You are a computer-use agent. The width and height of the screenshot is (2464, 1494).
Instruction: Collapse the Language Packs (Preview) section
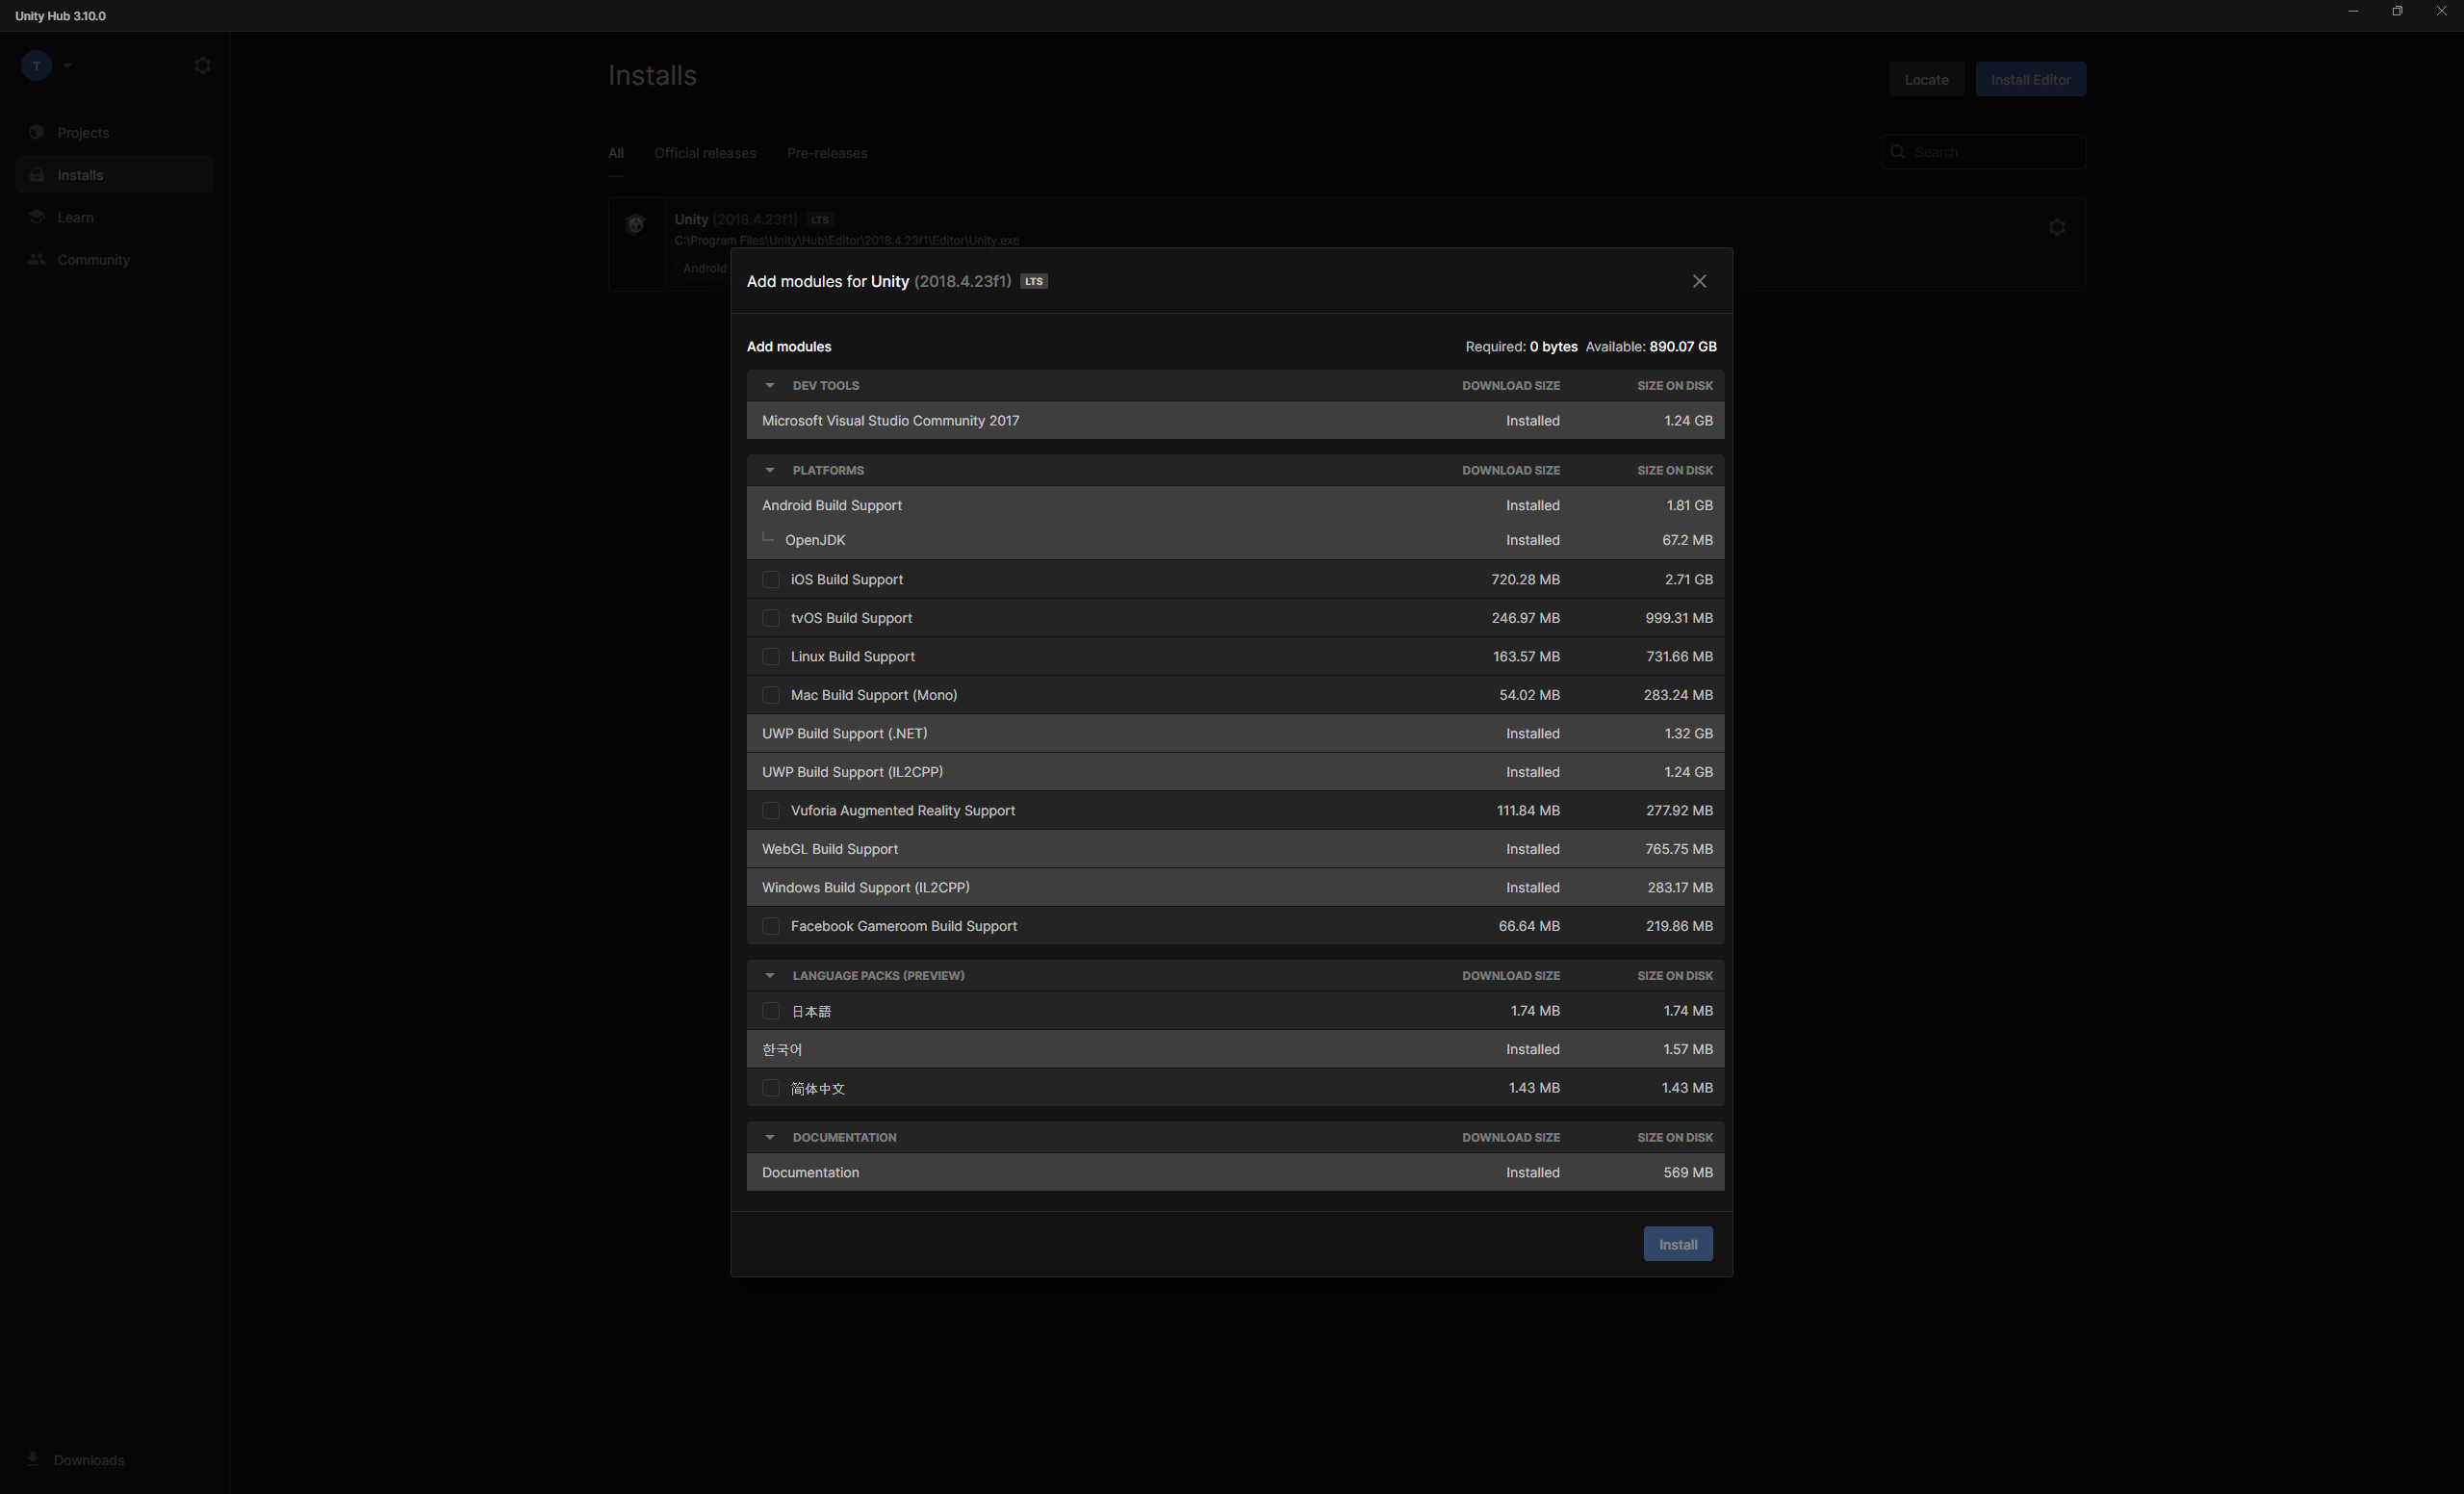[x=769, y=975]
